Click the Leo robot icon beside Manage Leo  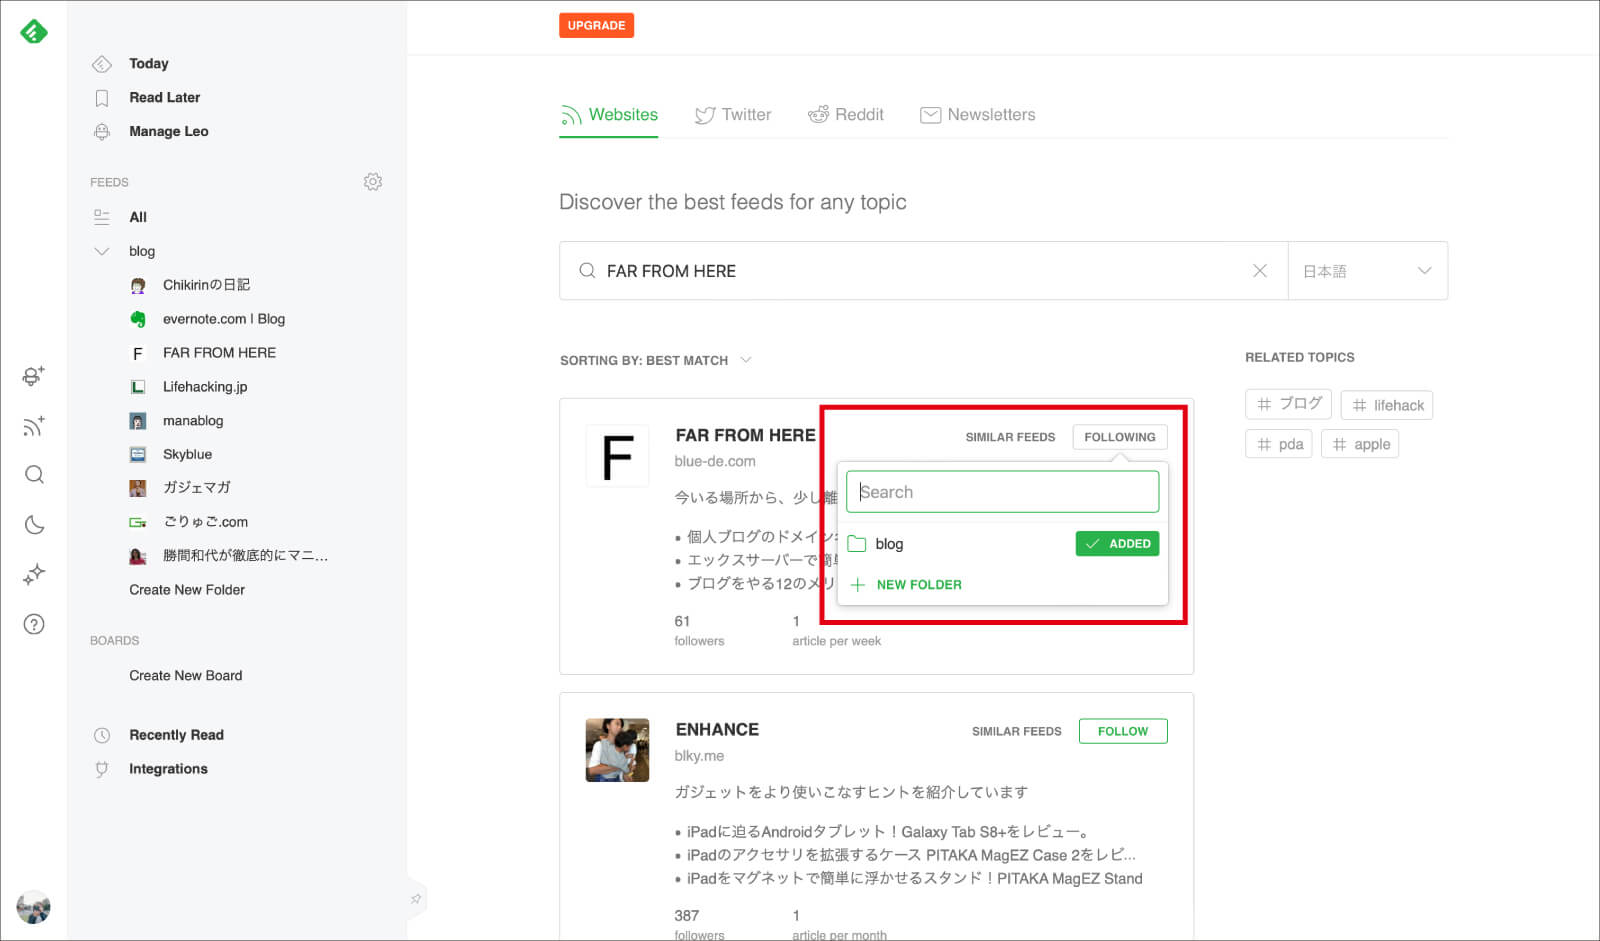click(101, 131)
